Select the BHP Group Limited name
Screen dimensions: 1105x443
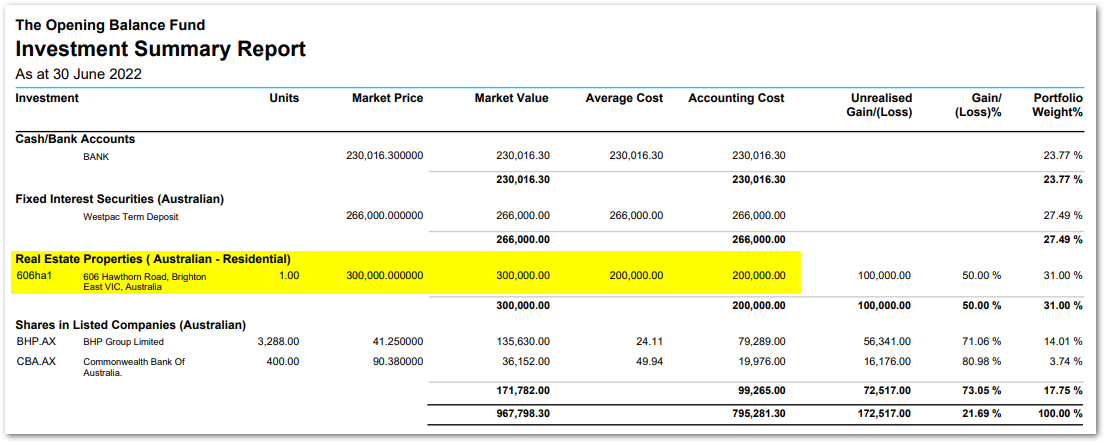[x=123, y=342]
